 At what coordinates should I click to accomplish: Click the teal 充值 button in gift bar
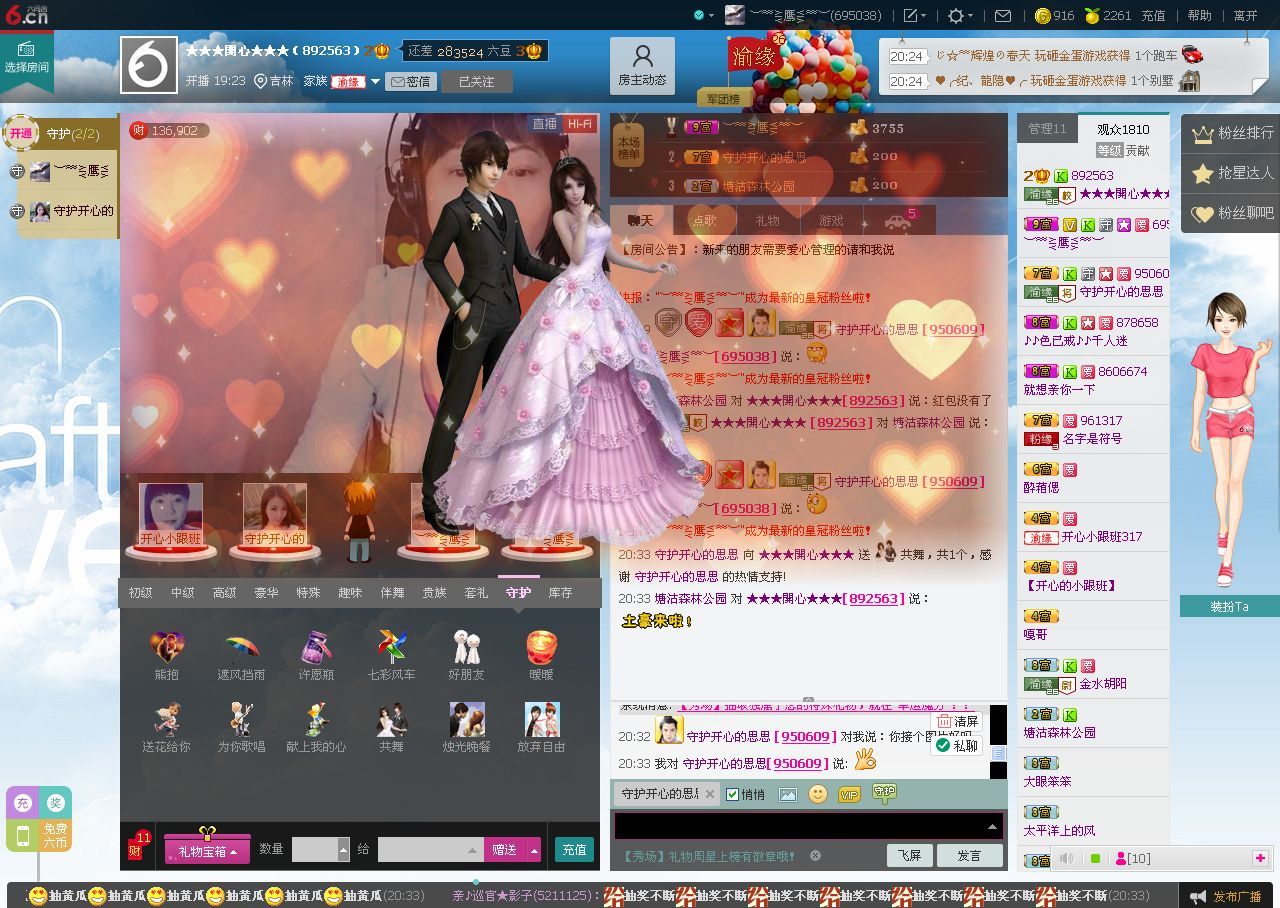(x=574, y=850)
